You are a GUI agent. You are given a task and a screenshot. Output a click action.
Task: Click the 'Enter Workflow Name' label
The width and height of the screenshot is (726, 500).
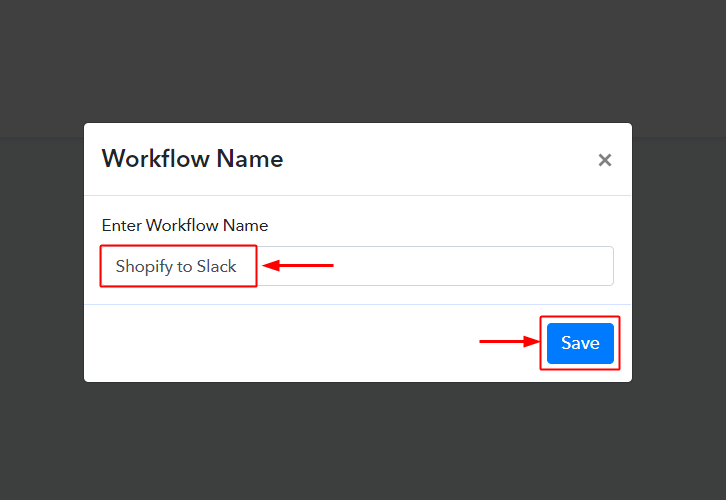point(185,225)
